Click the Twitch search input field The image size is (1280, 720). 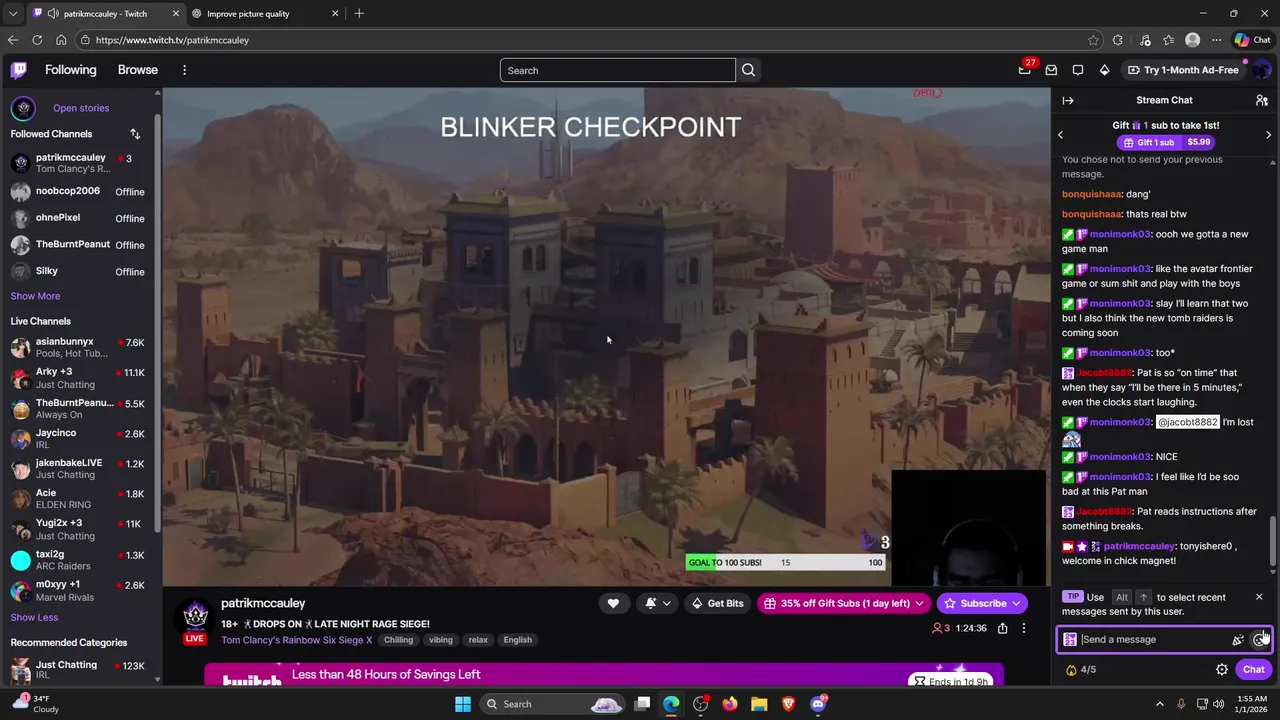click(x=617, y=70)
